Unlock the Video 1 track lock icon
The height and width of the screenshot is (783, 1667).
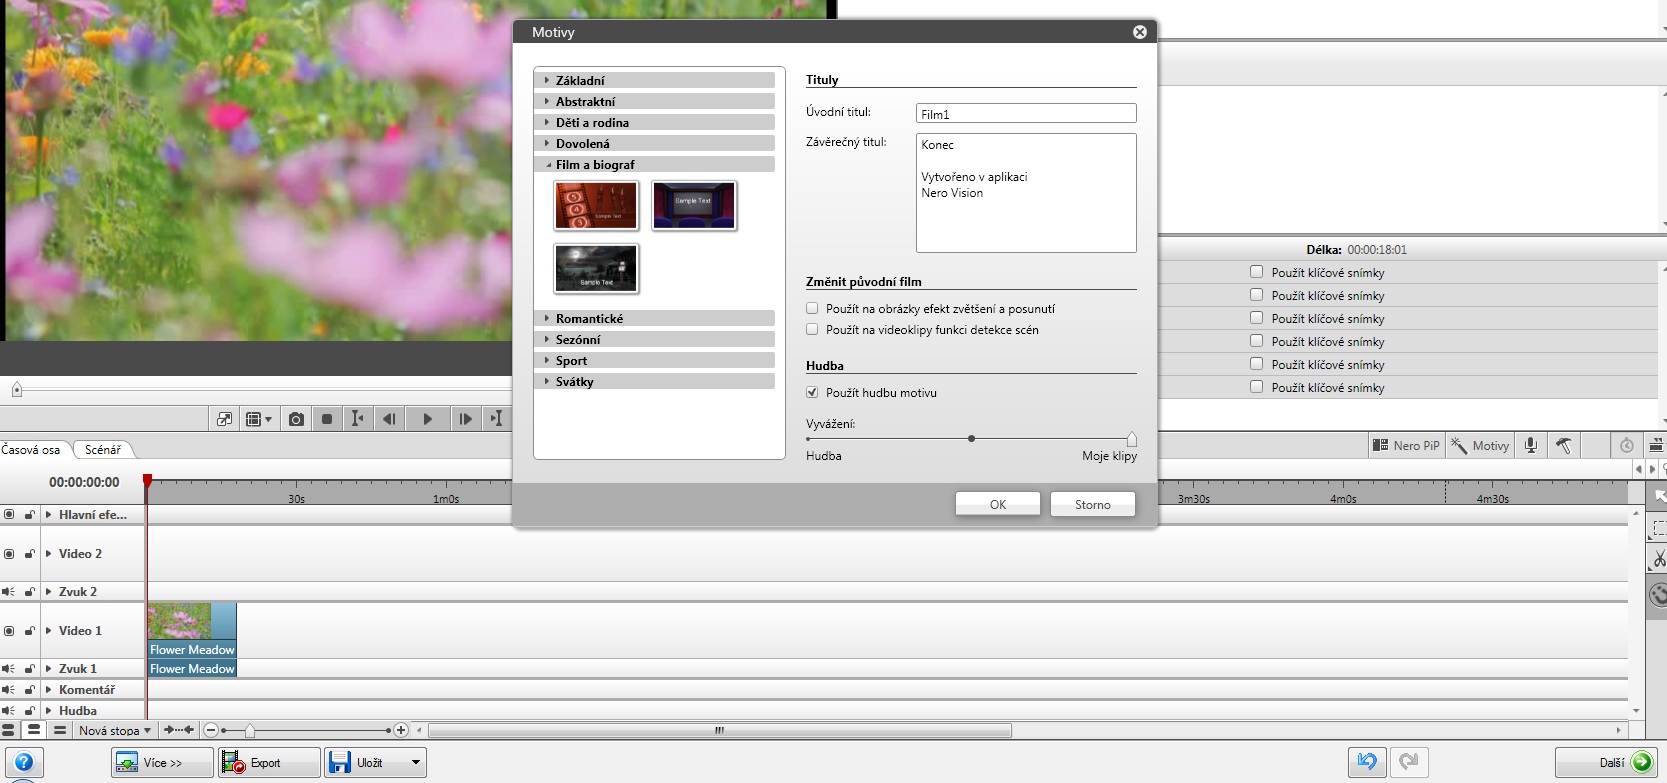[x=29, y=631]
